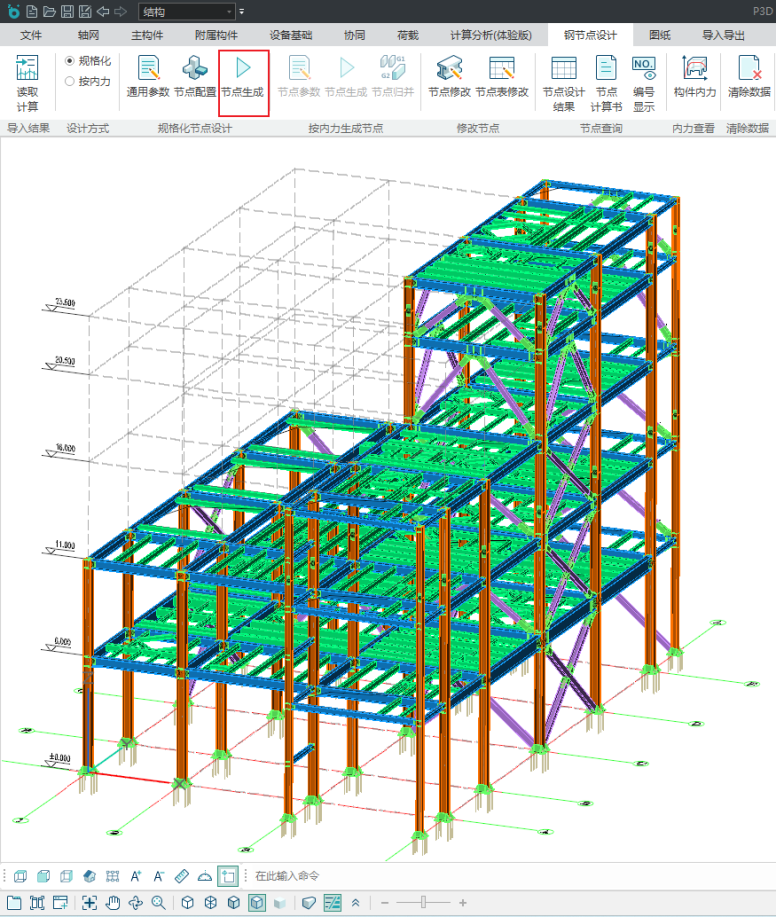Click the zoom slider handle

click(x=423, y=903)
